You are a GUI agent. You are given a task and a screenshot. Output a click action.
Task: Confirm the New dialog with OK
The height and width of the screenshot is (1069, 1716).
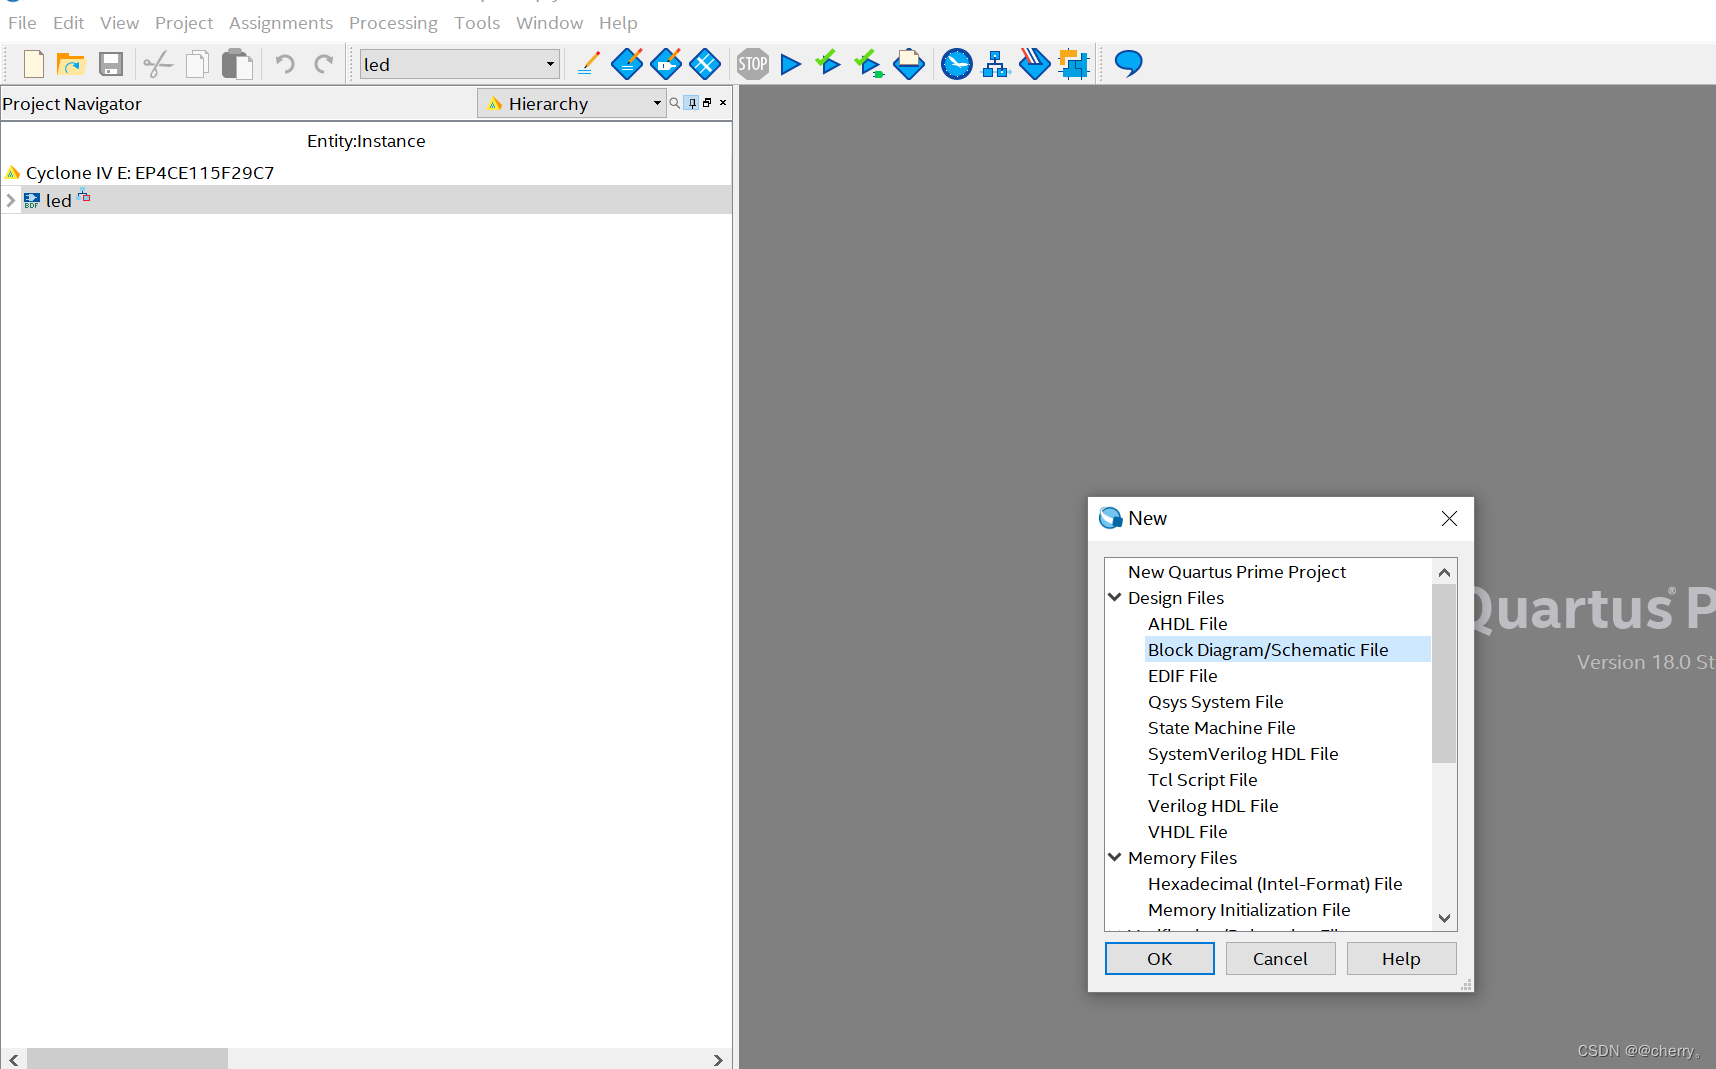click(1160, 958)
